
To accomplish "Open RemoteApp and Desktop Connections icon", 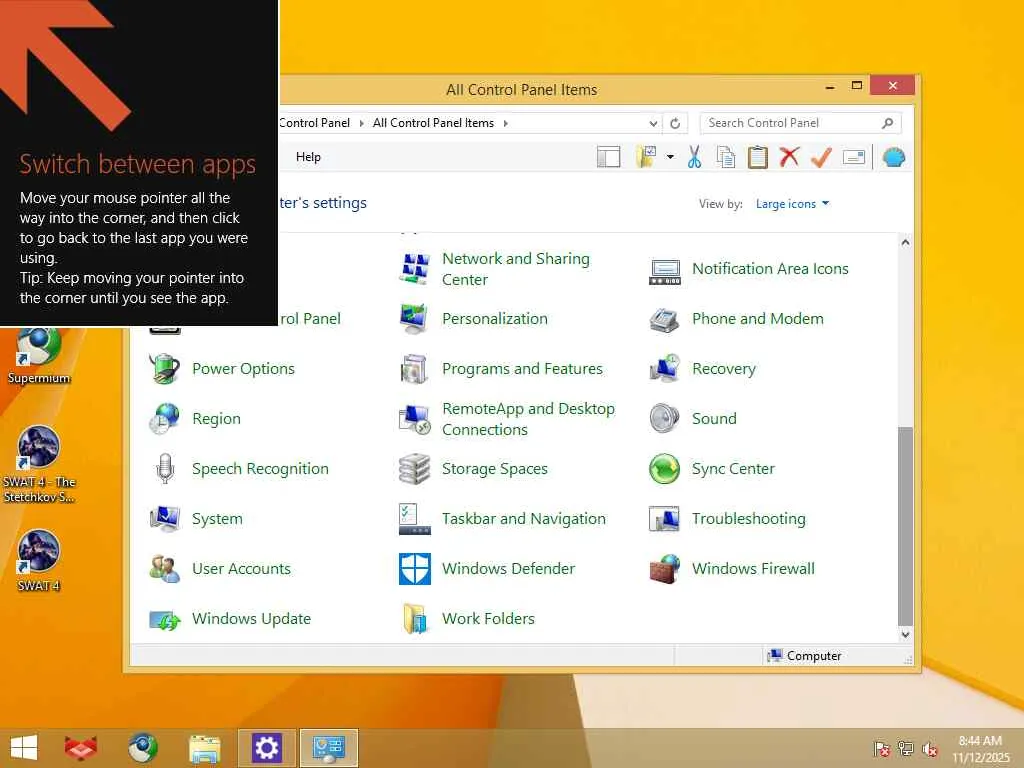I will (x=415, y=419).
